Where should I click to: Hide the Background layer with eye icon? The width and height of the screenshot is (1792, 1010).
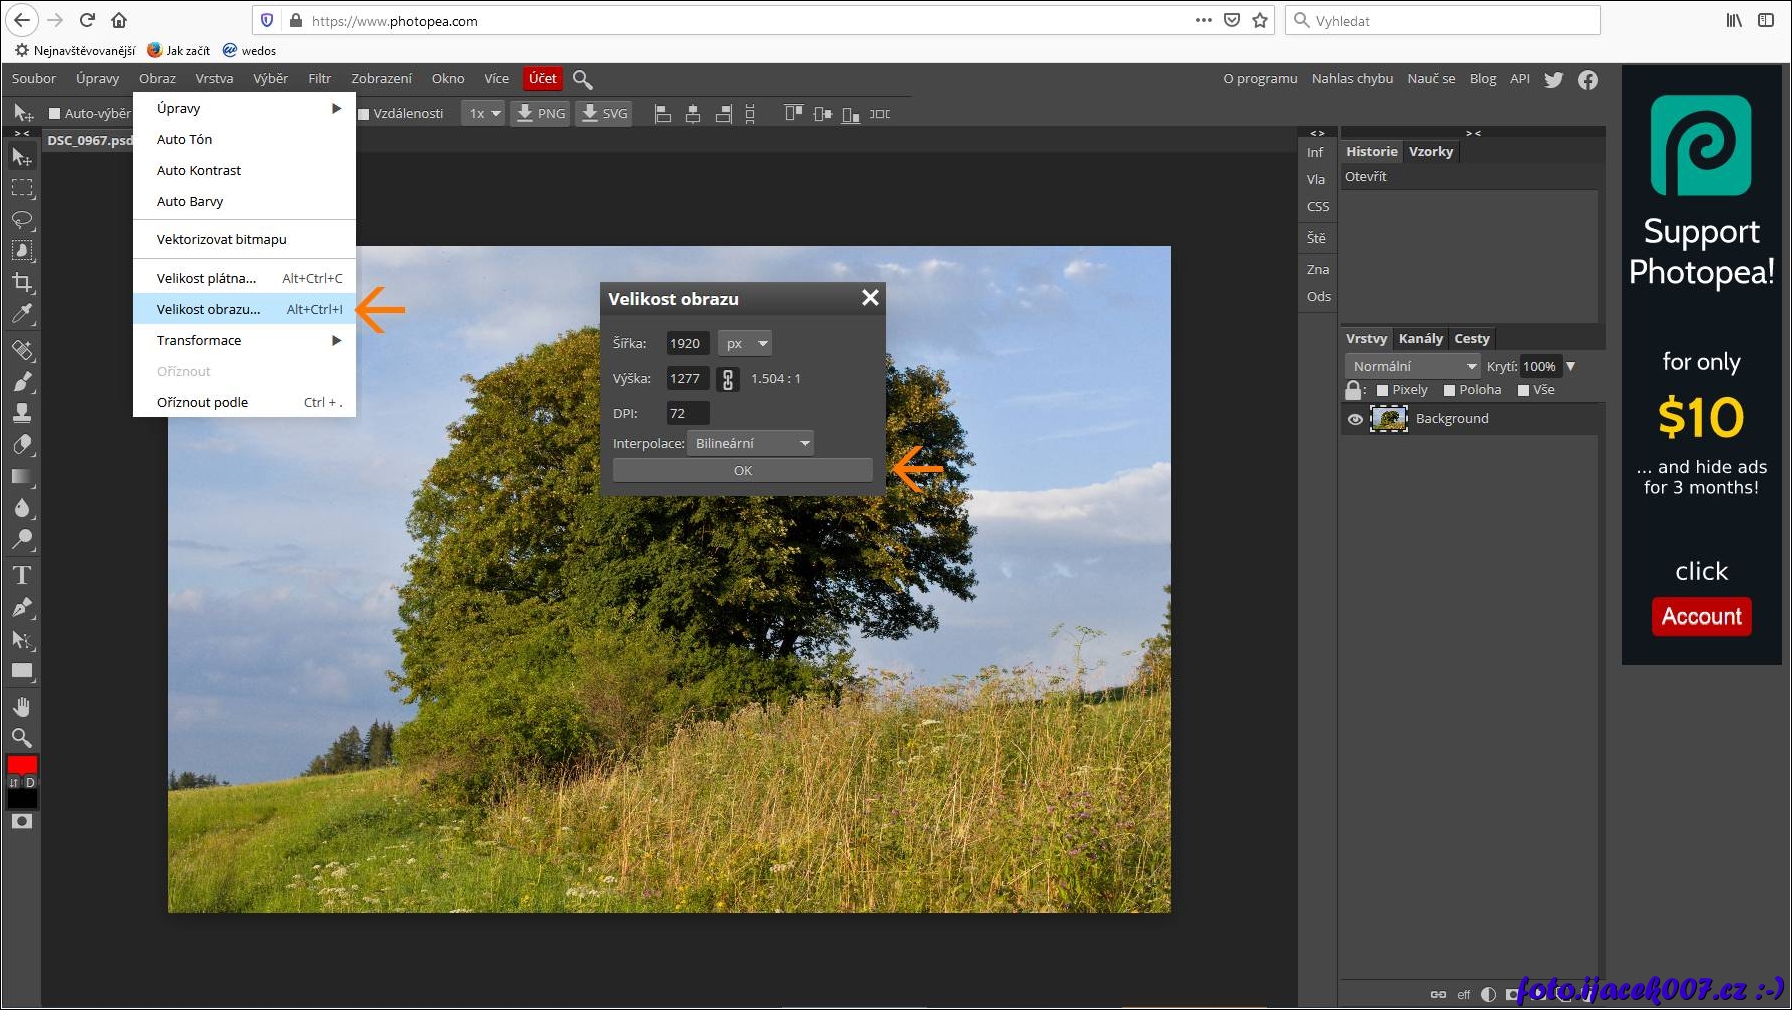click(1355, 419)
